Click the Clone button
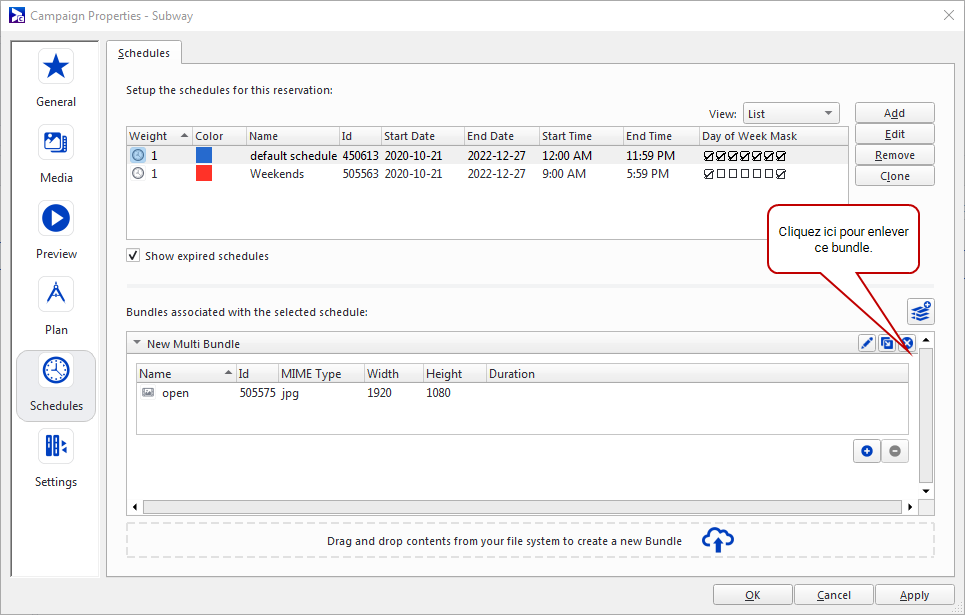Image resolution: width=965 pixels, height=615 pixels. (x=894, y=176)
